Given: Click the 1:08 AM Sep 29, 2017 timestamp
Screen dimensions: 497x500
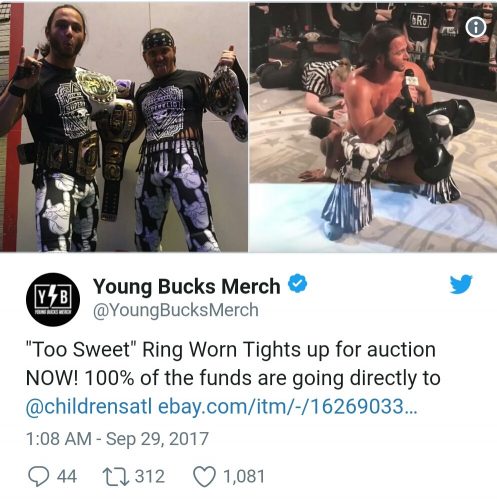Looking at the screenshot, I should [x=117, y=439].
